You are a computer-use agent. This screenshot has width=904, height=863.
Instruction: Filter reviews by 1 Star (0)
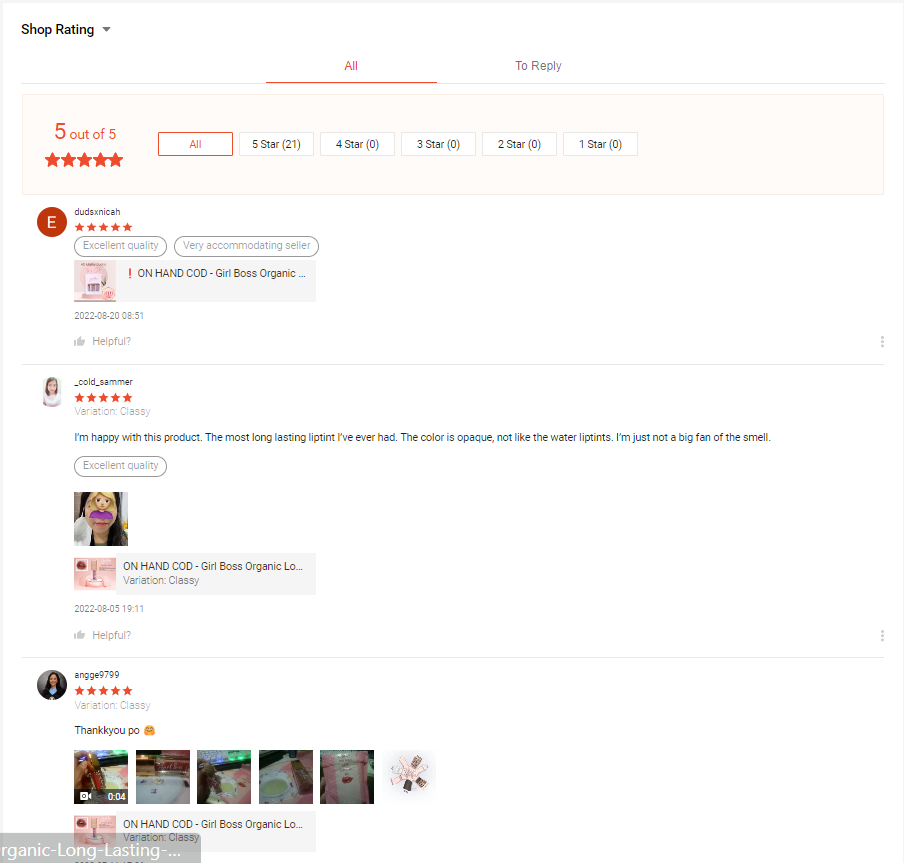[x=600, y=144]
